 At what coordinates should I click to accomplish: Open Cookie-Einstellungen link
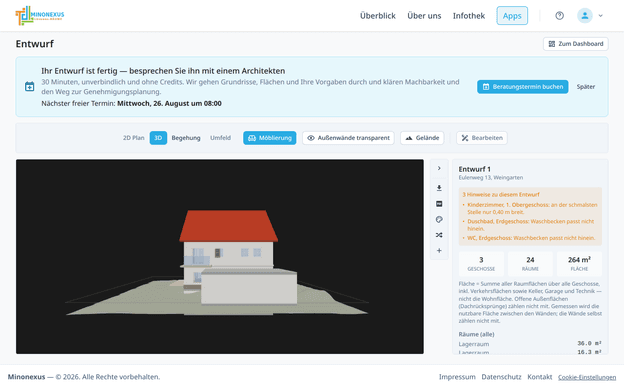click(x=587, y=377)
